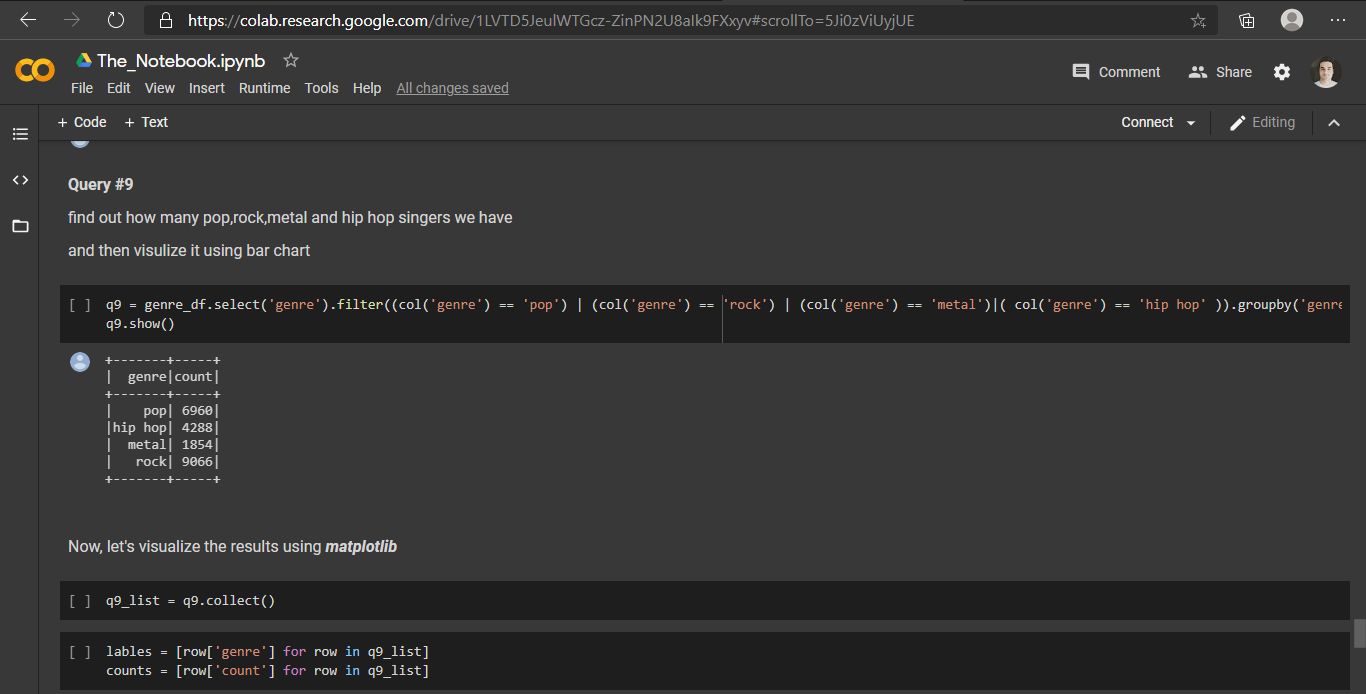The height and width of the screenshot is (694, 1366).
Task: Open the table of contents sidebar icon
Action: (x=20, y=134)
